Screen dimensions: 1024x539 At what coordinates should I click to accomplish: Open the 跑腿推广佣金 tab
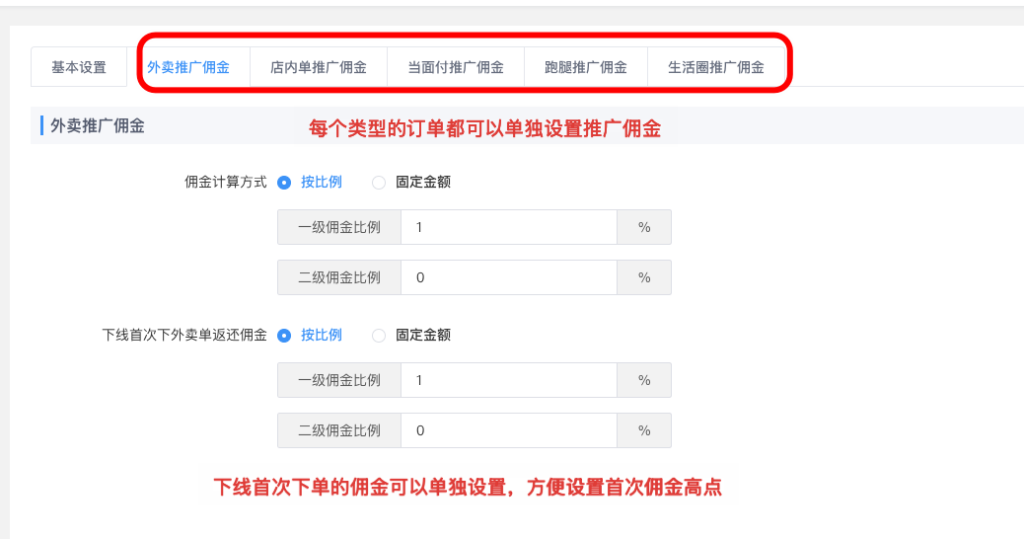tap(586, 68)
